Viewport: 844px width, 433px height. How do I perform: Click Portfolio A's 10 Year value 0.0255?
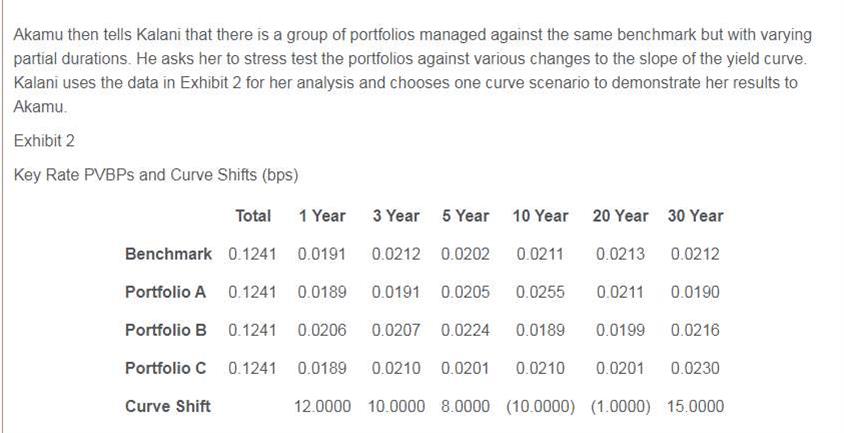540,292
